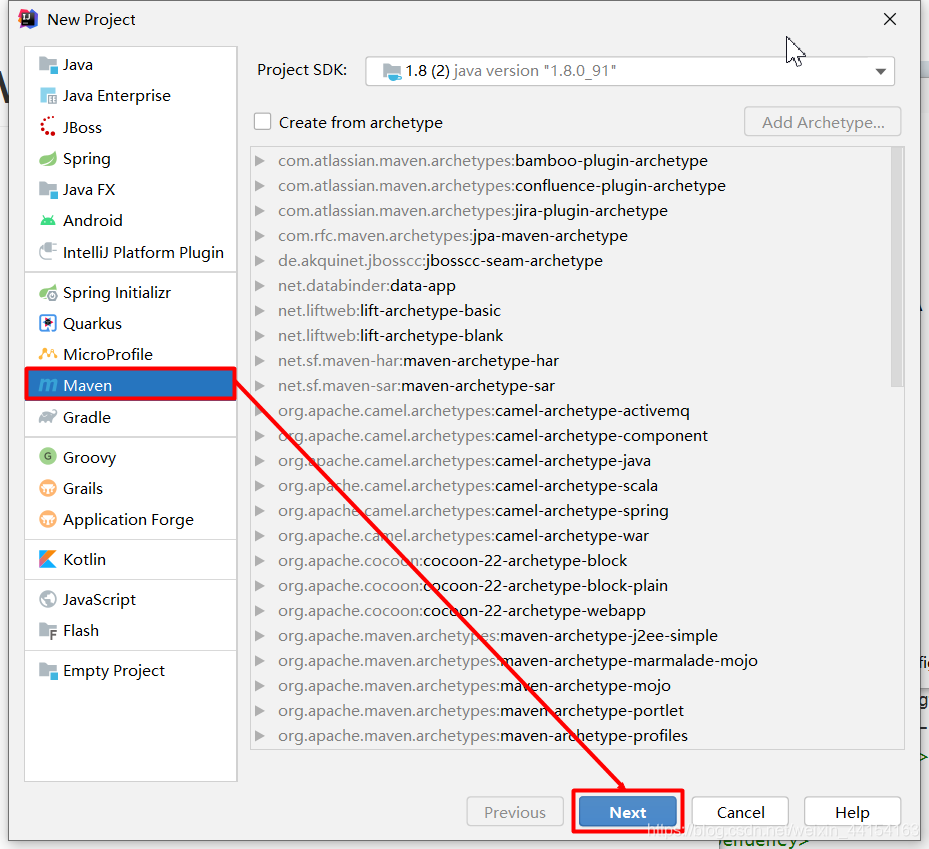
Task: Expand camel-archetype-component node
Action: [259, 435]
